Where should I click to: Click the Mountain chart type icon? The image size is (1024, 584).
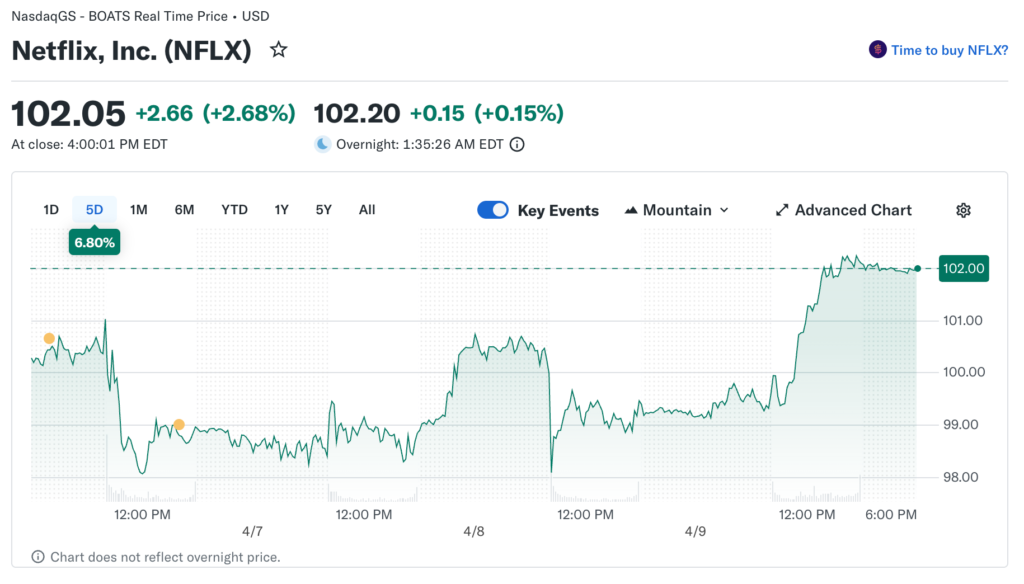pos(631,210)
